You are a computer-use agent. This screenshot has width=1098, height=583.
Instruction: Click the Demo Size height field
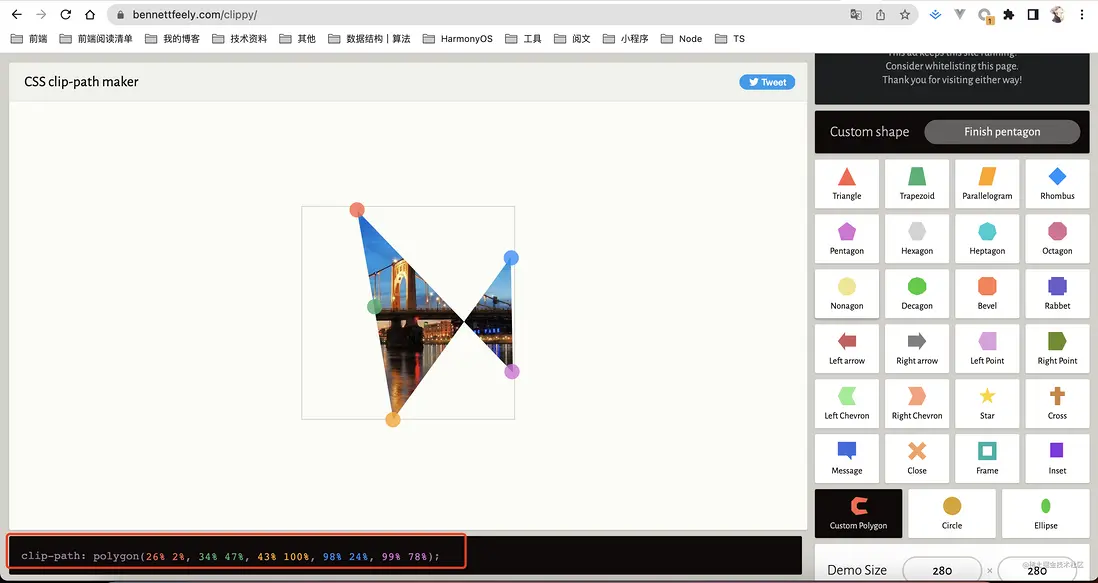point(1036,570)
